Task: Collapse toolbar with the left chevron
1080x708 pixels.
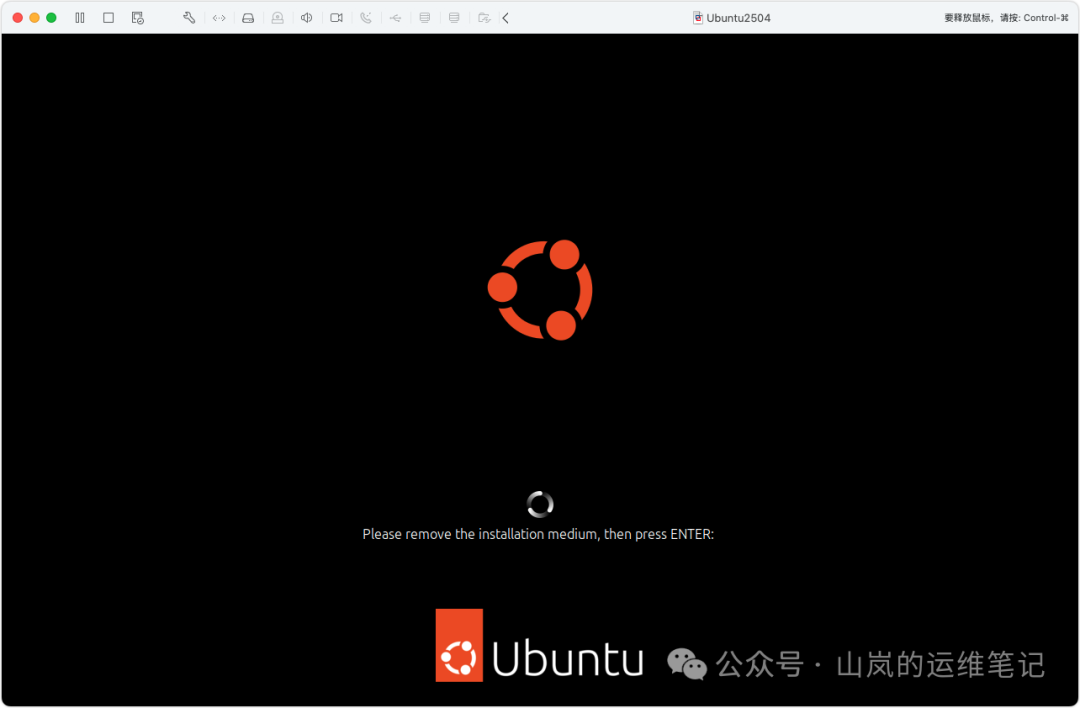Action: click(x=506, y=18)
